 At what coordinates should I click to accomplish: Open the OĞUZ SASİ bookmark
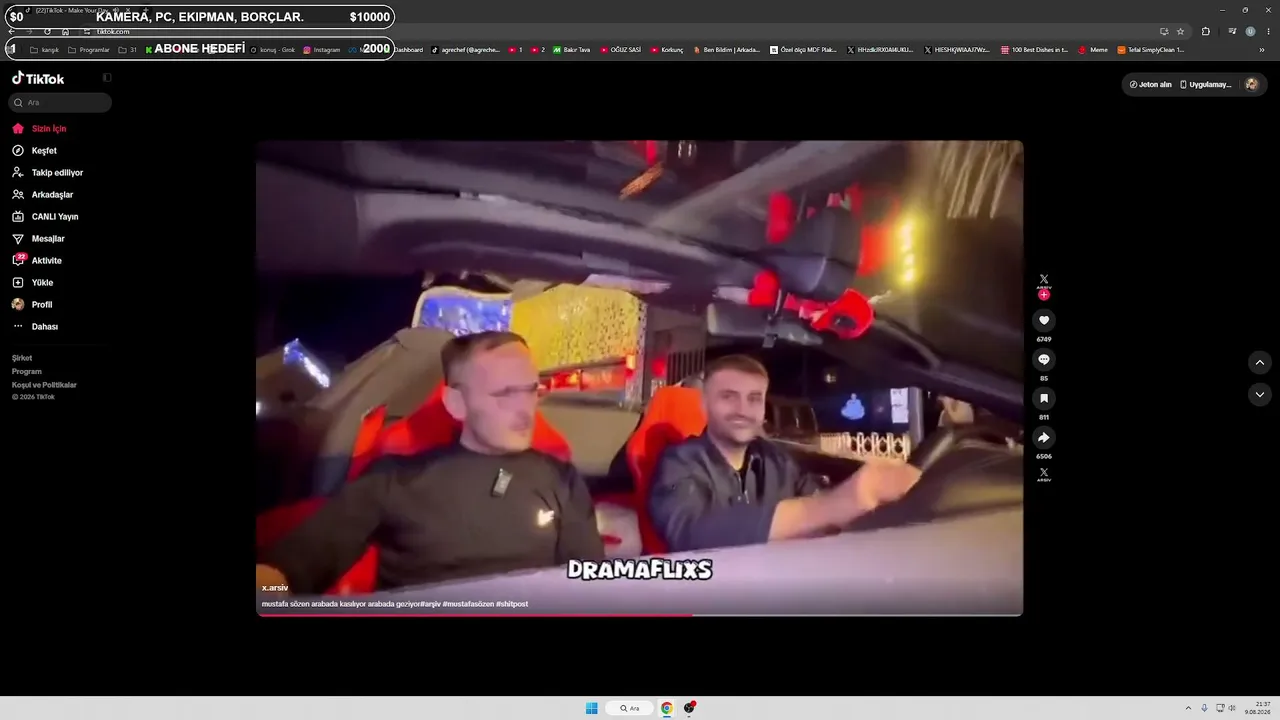[x=620, y=50]
